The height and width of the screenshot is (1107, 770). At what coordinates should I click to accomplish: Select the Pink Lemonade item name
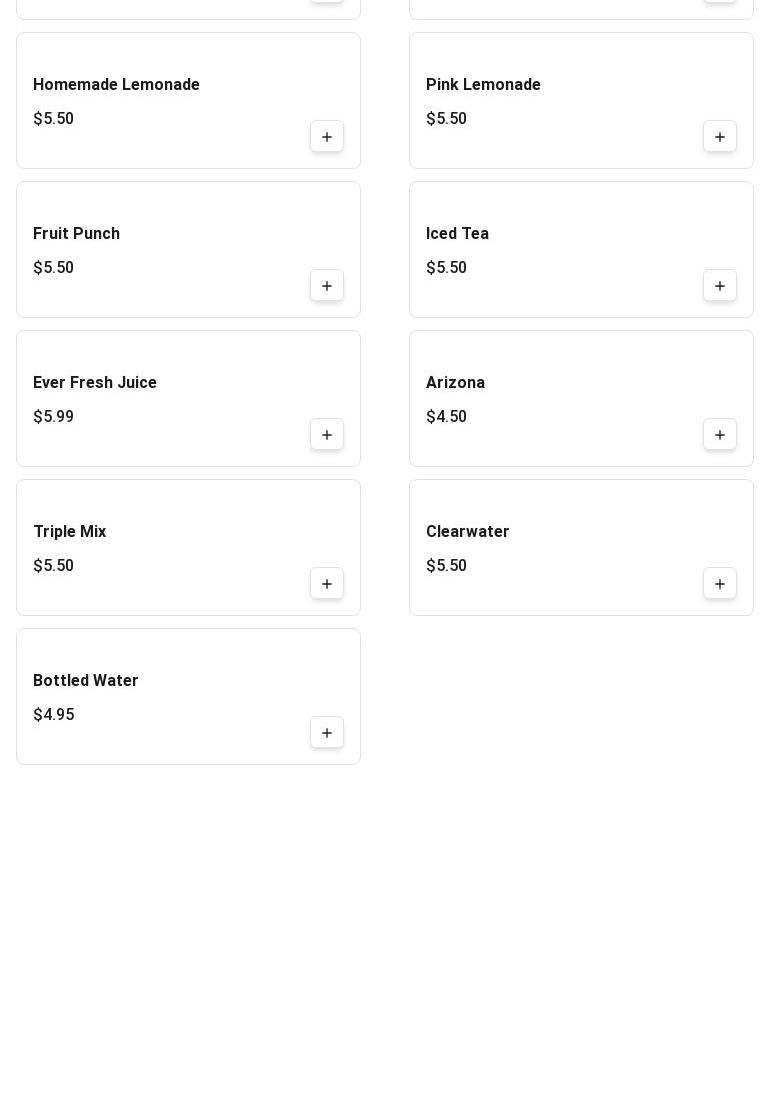[x=483, y=85]
